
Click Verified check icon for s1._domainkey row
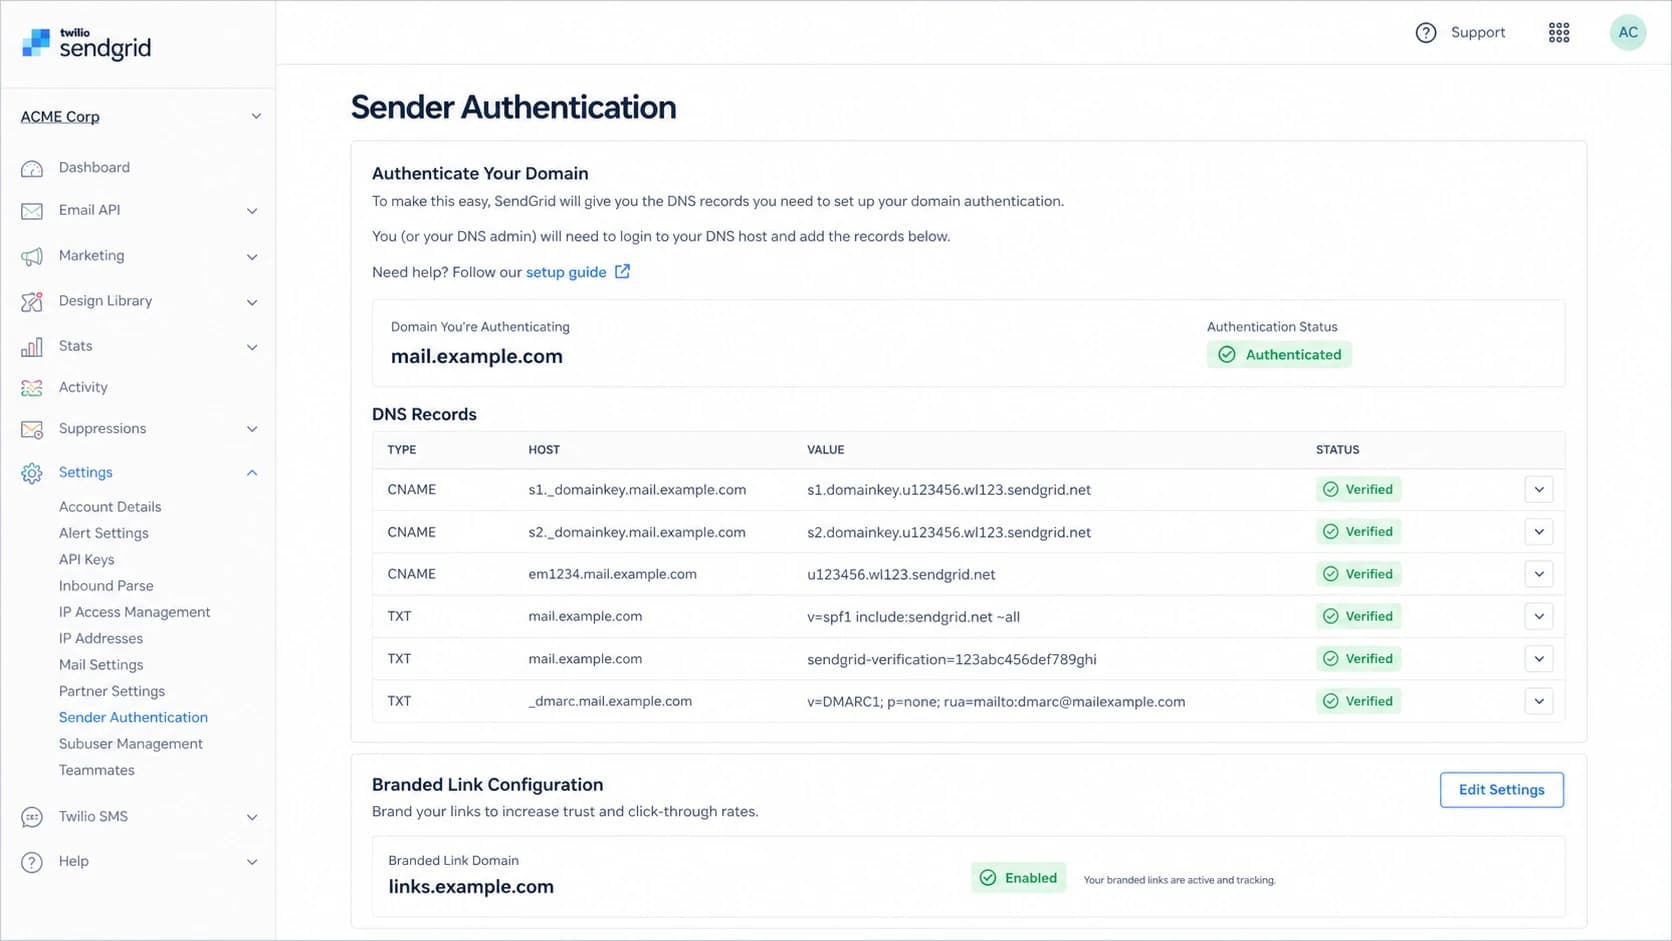point(1331,489)
